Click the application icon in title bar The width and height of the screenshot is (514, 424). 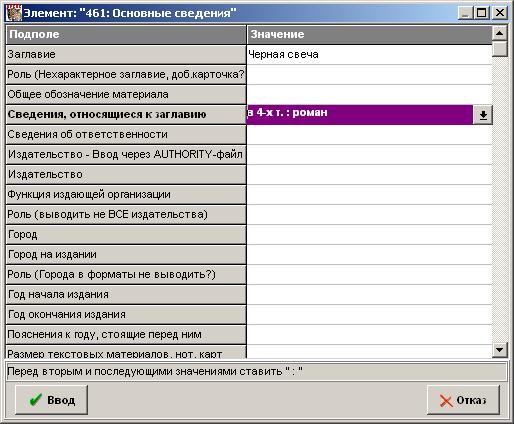(x=14, y=13)
